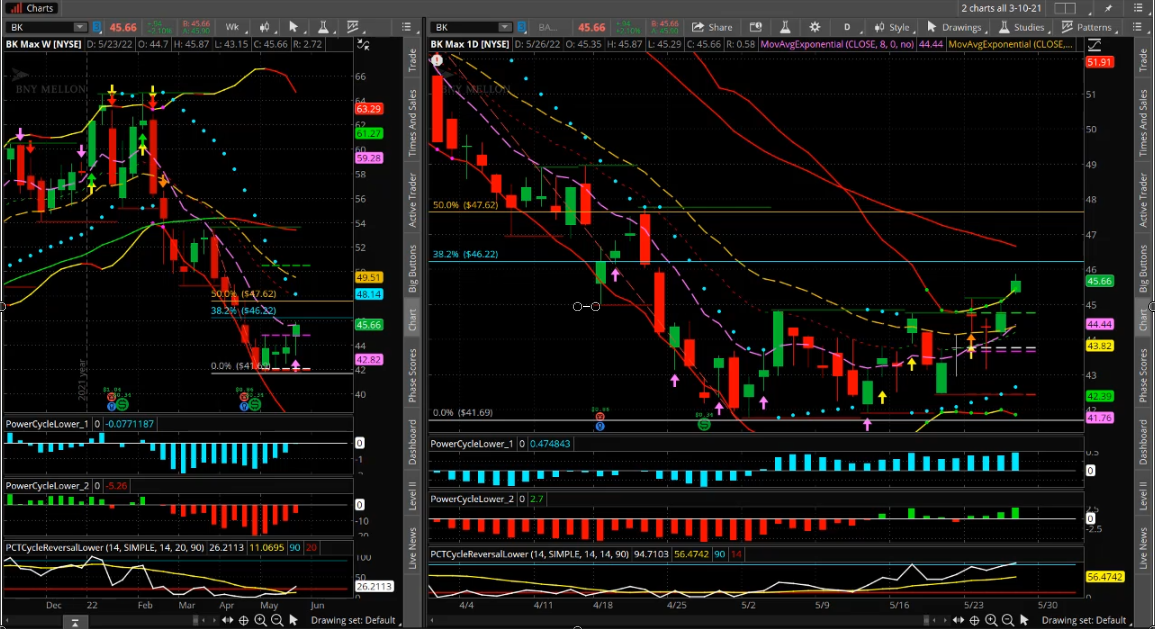Viewport: 1155px width, 629px height.
Task: Zoom out on the right chart
Action: [x=1008, y=620]
